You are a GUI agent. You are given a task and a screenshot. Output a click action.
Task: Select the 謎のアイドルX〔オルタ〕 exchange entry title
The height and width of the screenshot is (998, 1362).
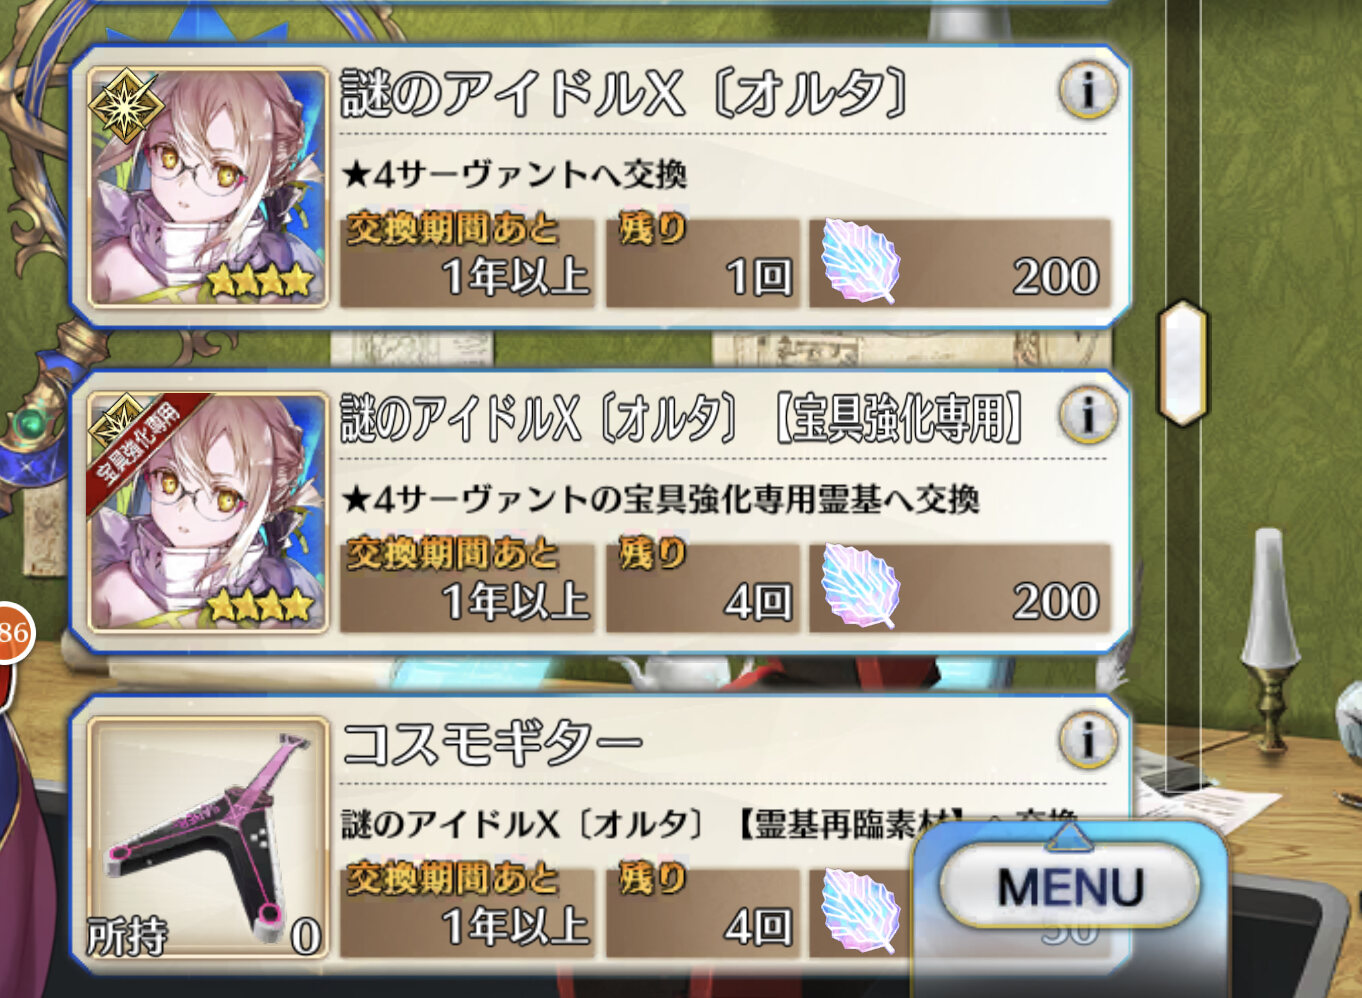click(x=625, y=94)
